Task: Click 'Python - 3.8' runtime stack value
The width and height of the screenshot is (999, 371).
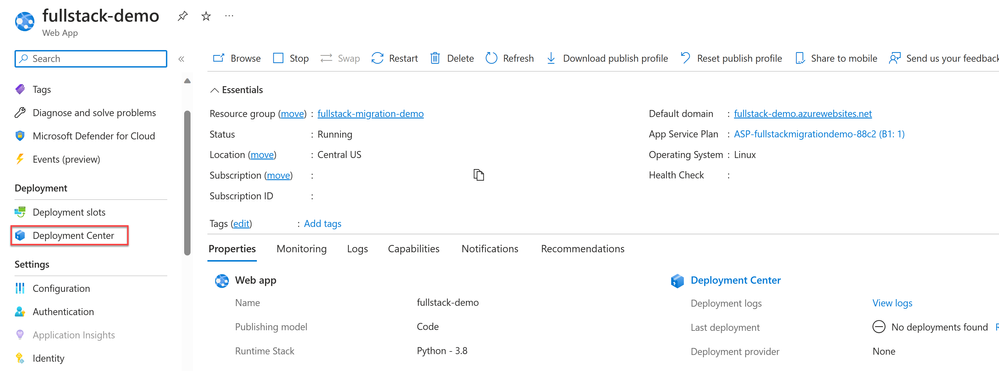Action: [x=443, y=351]
